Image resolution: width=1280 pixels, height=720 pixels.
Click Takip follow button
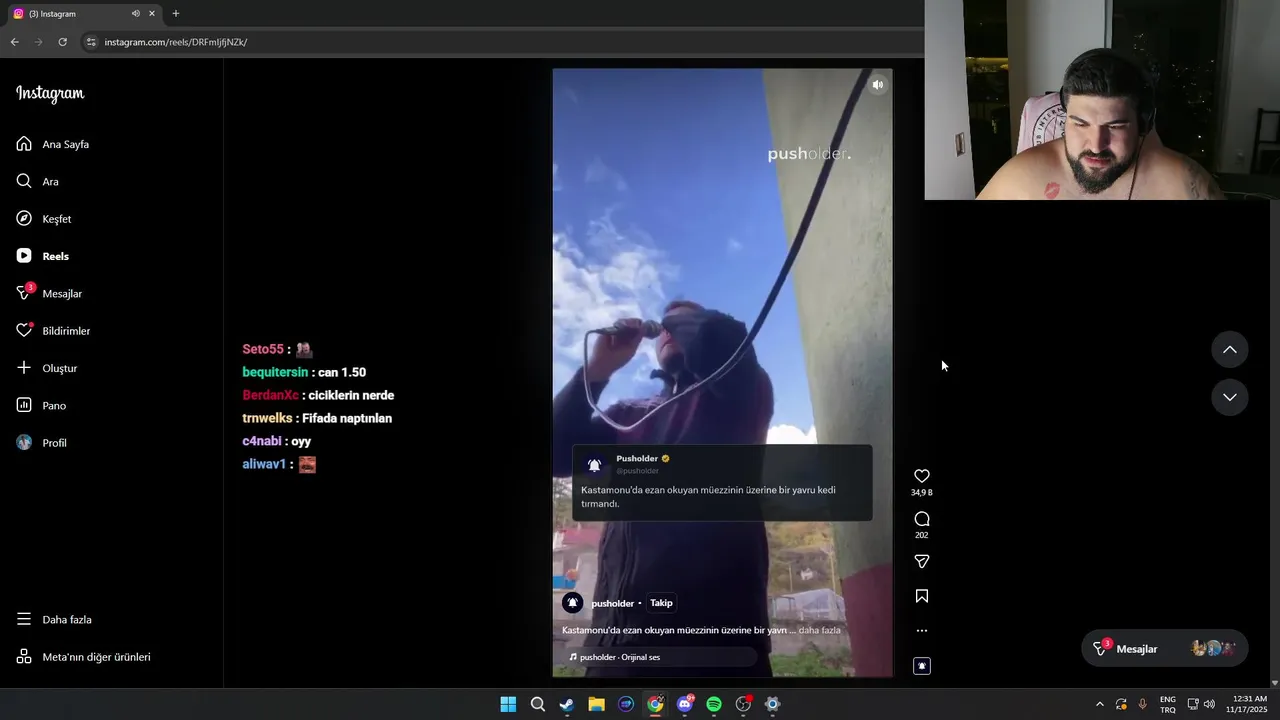(x=661, y=603)
